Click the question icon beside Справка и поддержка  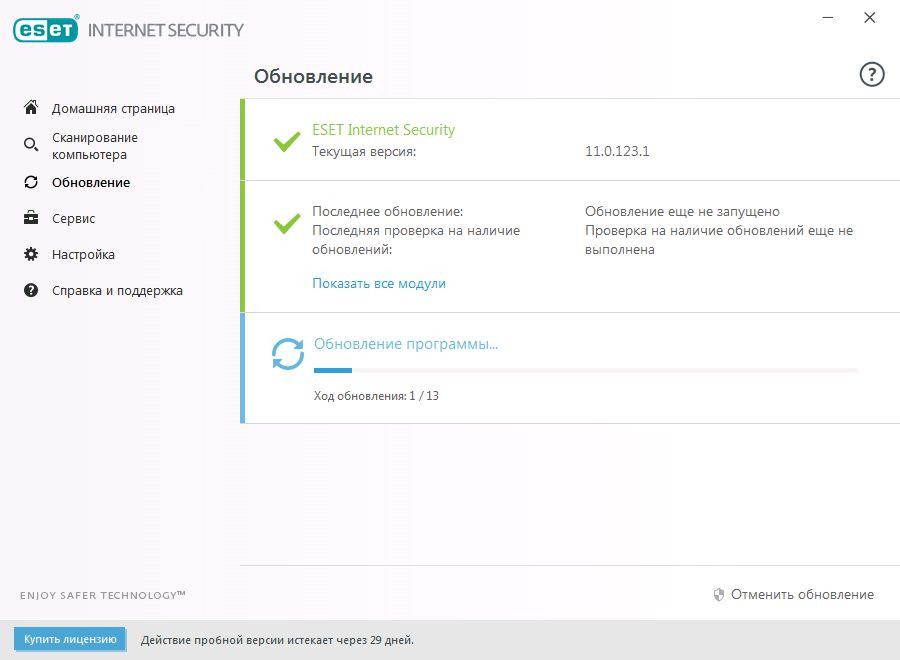31,290
